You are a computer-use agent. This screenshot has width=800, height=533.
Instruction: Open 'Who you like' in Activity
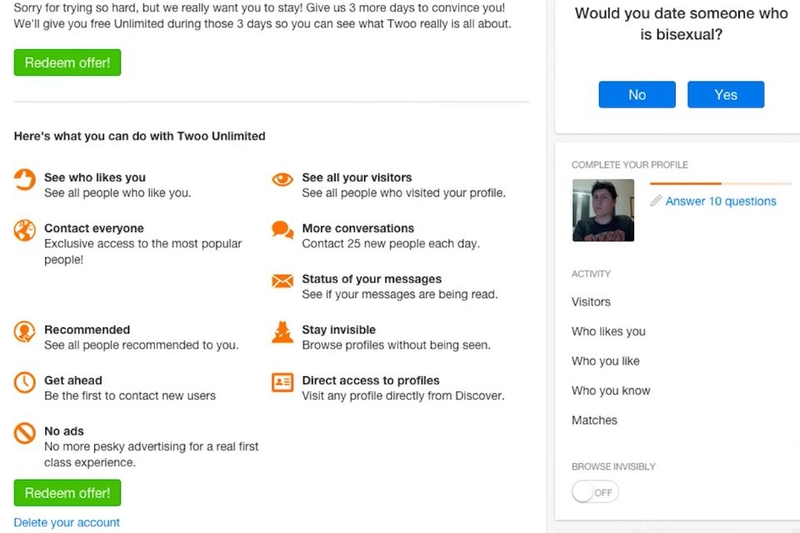[605, 361]
